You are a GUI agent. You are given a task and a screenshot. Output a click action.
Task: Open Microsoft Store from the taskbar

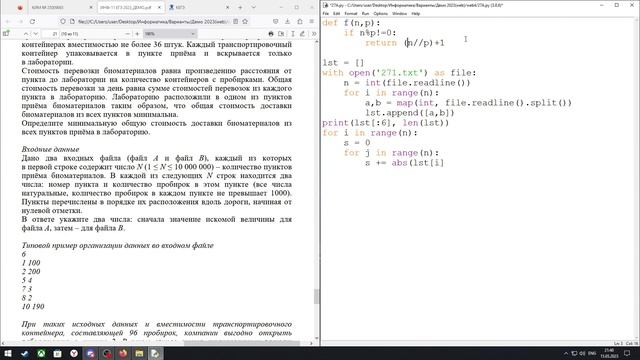click(x=57, y=353)
